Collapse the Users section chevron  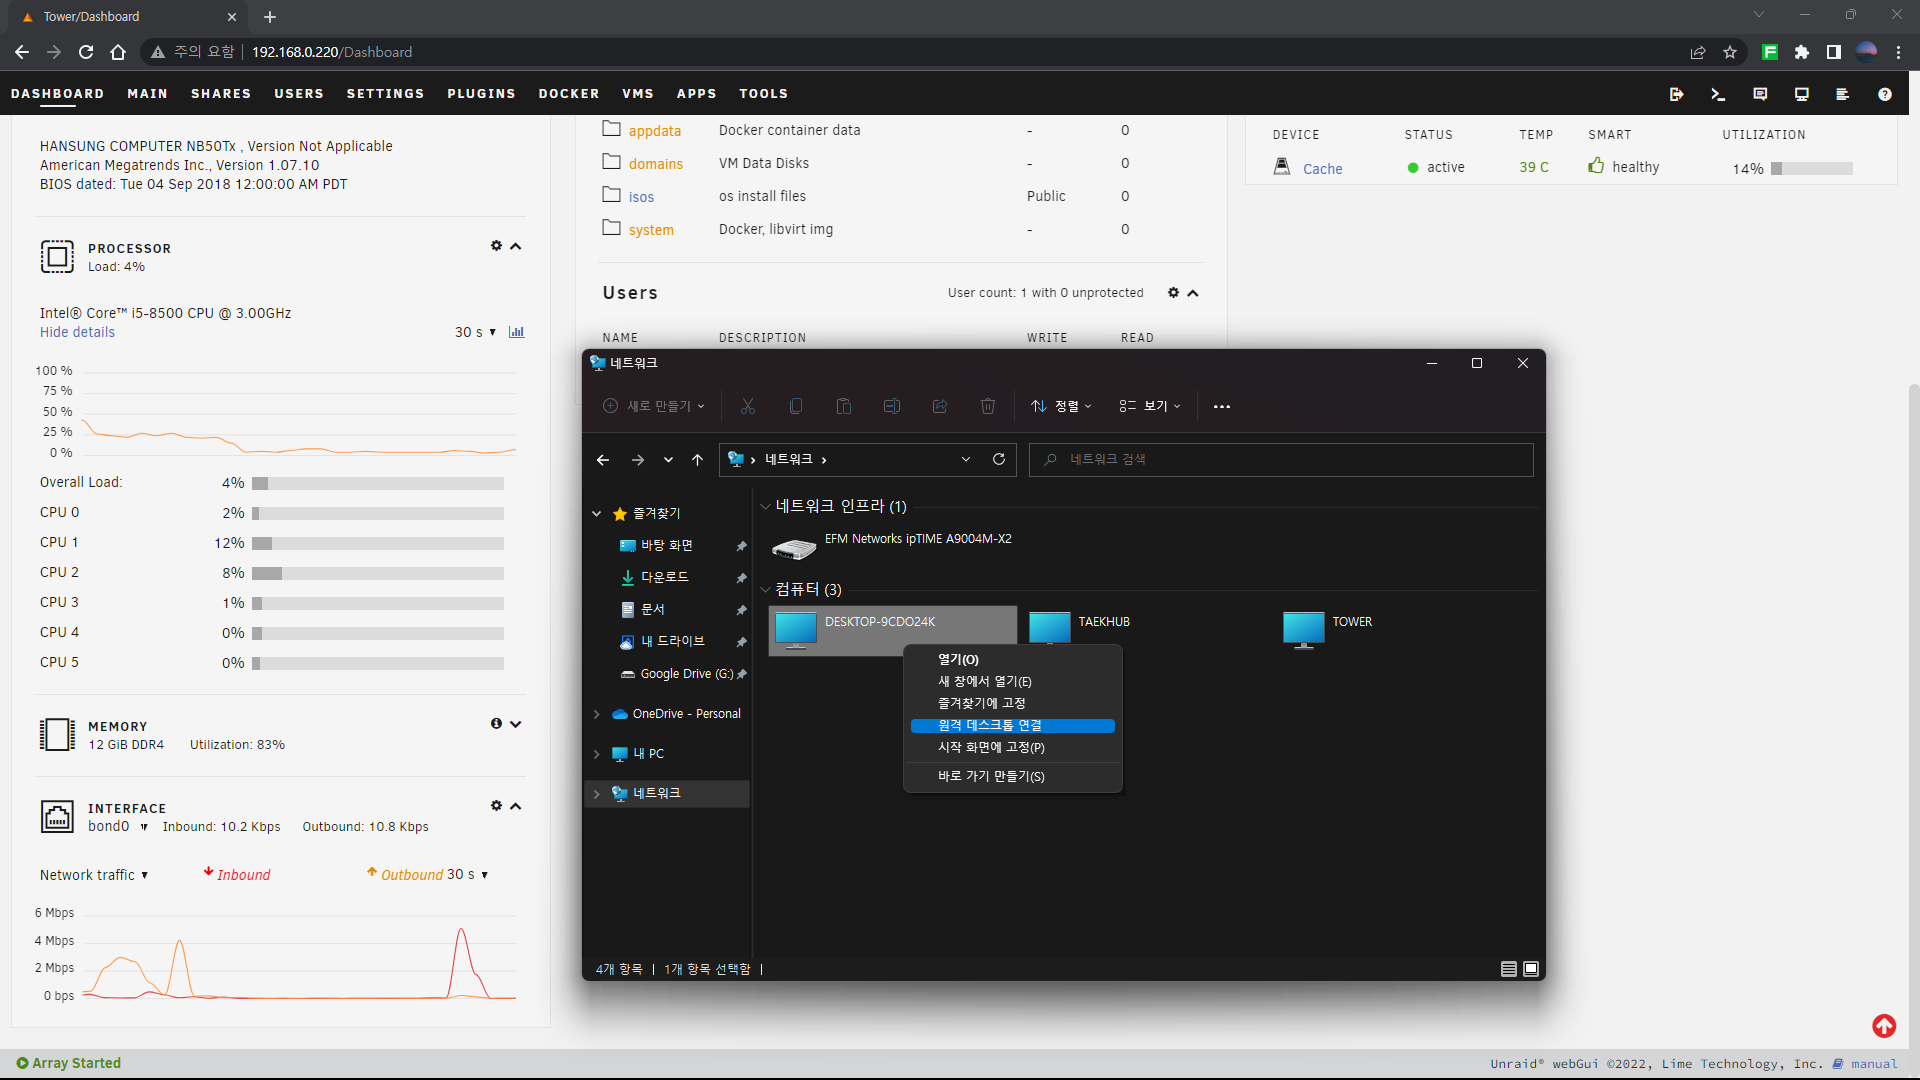tap(1193, 293)
